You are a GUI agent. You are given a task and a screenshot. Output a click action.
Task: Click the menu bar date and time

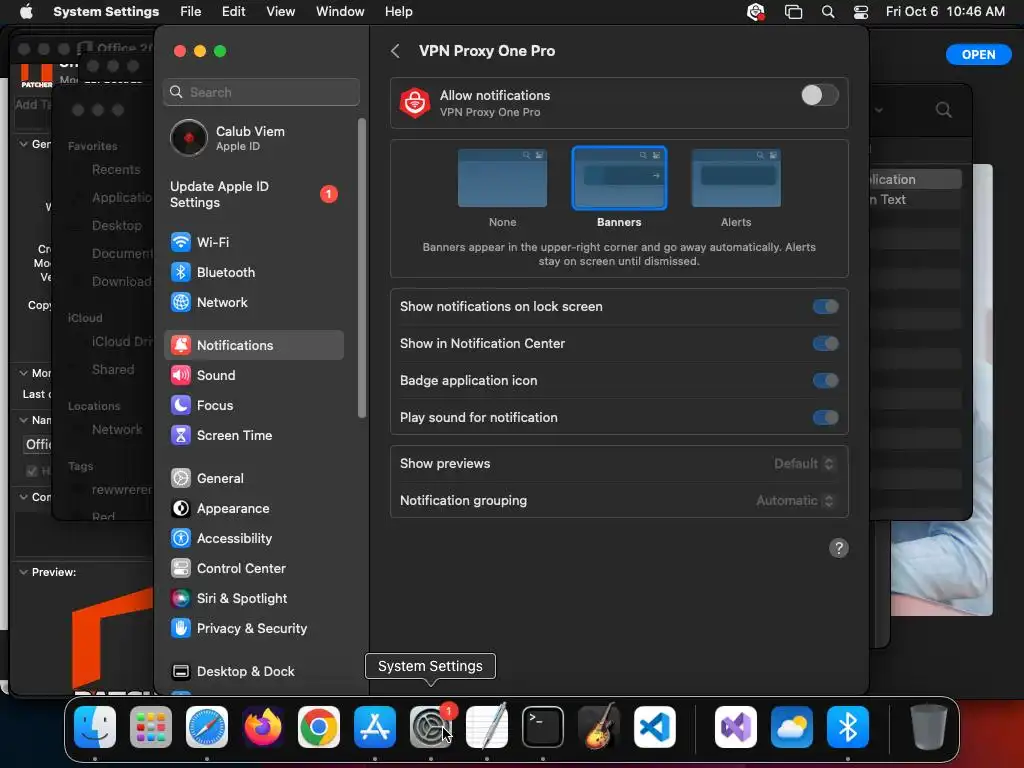click(945, 12)
